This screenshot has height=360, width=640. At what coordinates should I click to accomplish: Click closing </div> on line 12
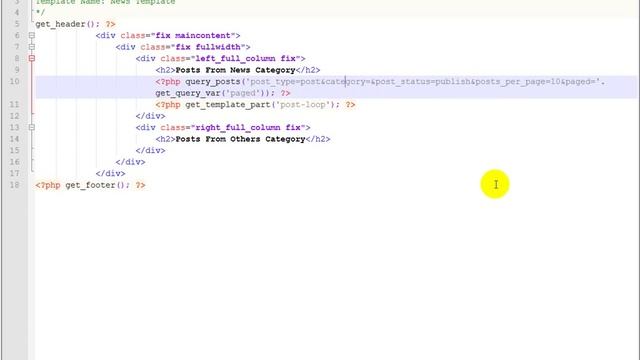151,116
